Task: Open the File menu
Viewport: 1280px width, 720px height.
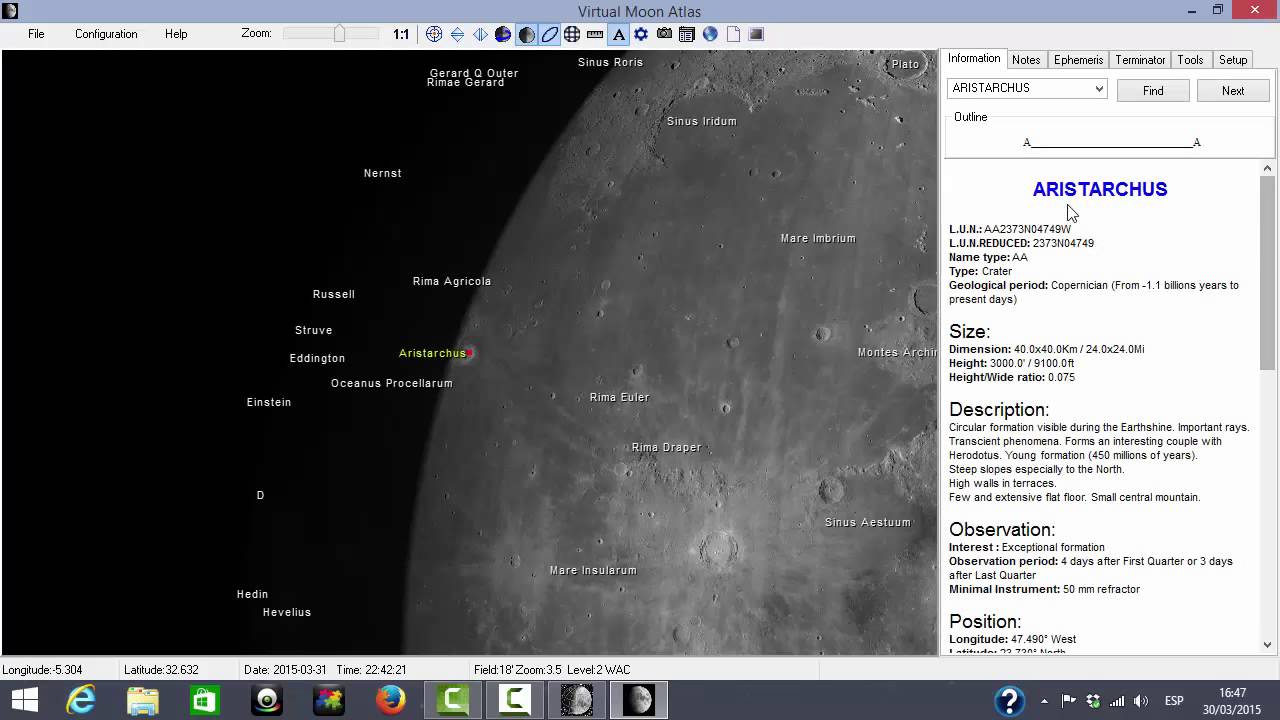Action: [x=36, y=34]
